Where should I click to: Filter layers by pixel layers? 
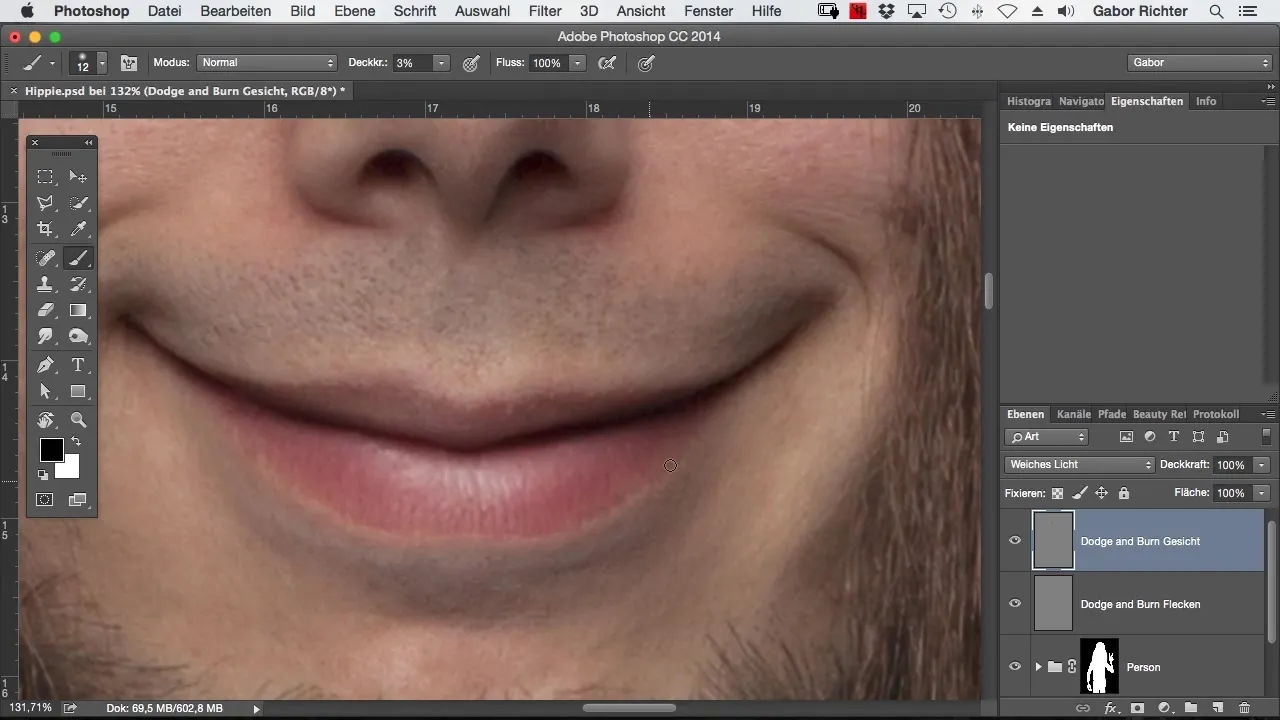click(1126, 437)
